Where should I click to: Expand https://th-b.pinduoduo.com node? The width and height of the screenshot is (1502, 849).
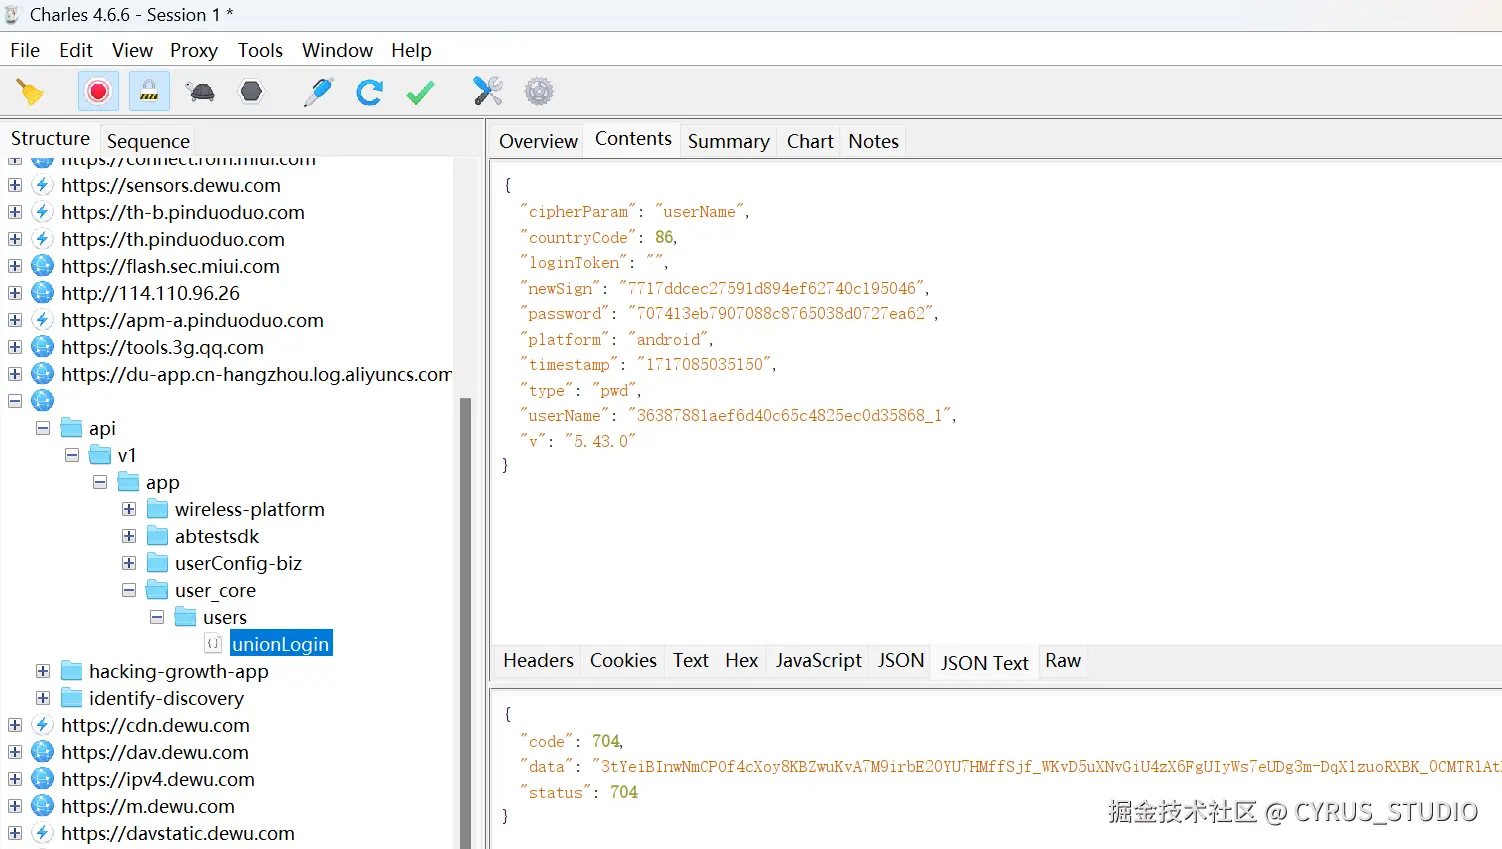pyautogui.click(x=15, y=212)
